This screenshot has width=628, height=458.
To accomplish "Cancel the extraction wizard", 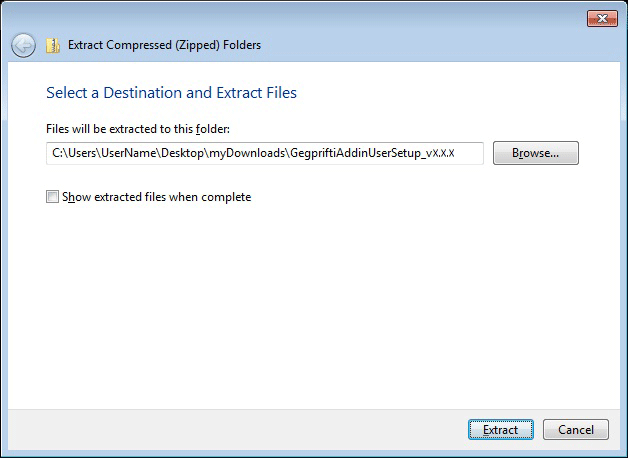I will pyautogui.click(x=576, y=430).
